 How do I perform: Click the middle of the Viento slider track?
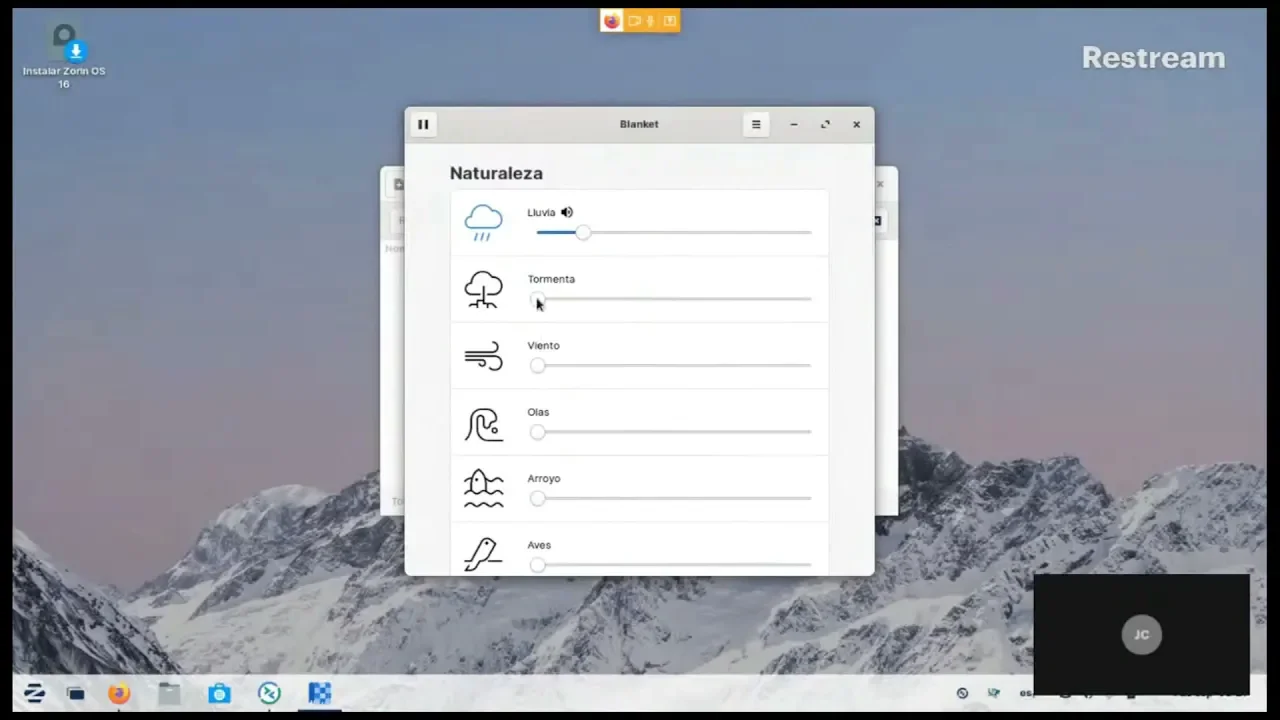tap(674, 366)
